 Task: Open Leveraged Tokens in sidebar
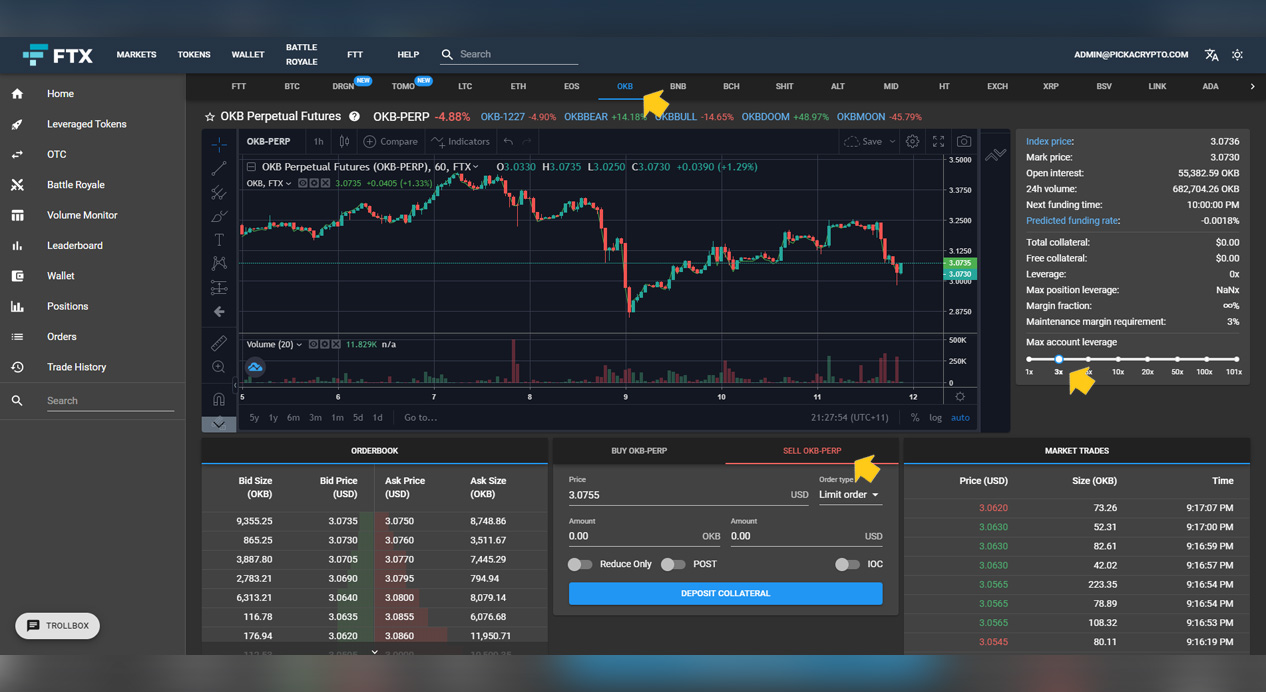click(87, 124)
